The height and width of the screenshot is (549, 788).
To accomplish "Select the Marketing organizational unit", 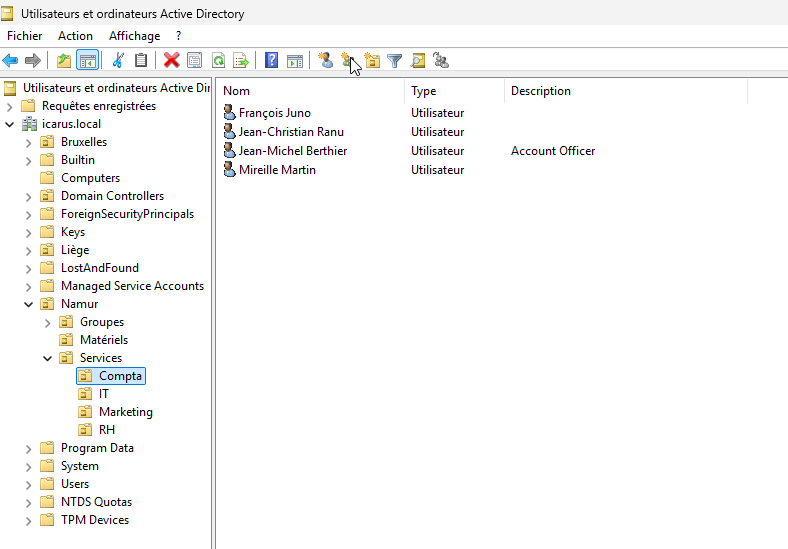I will point(126,412).
